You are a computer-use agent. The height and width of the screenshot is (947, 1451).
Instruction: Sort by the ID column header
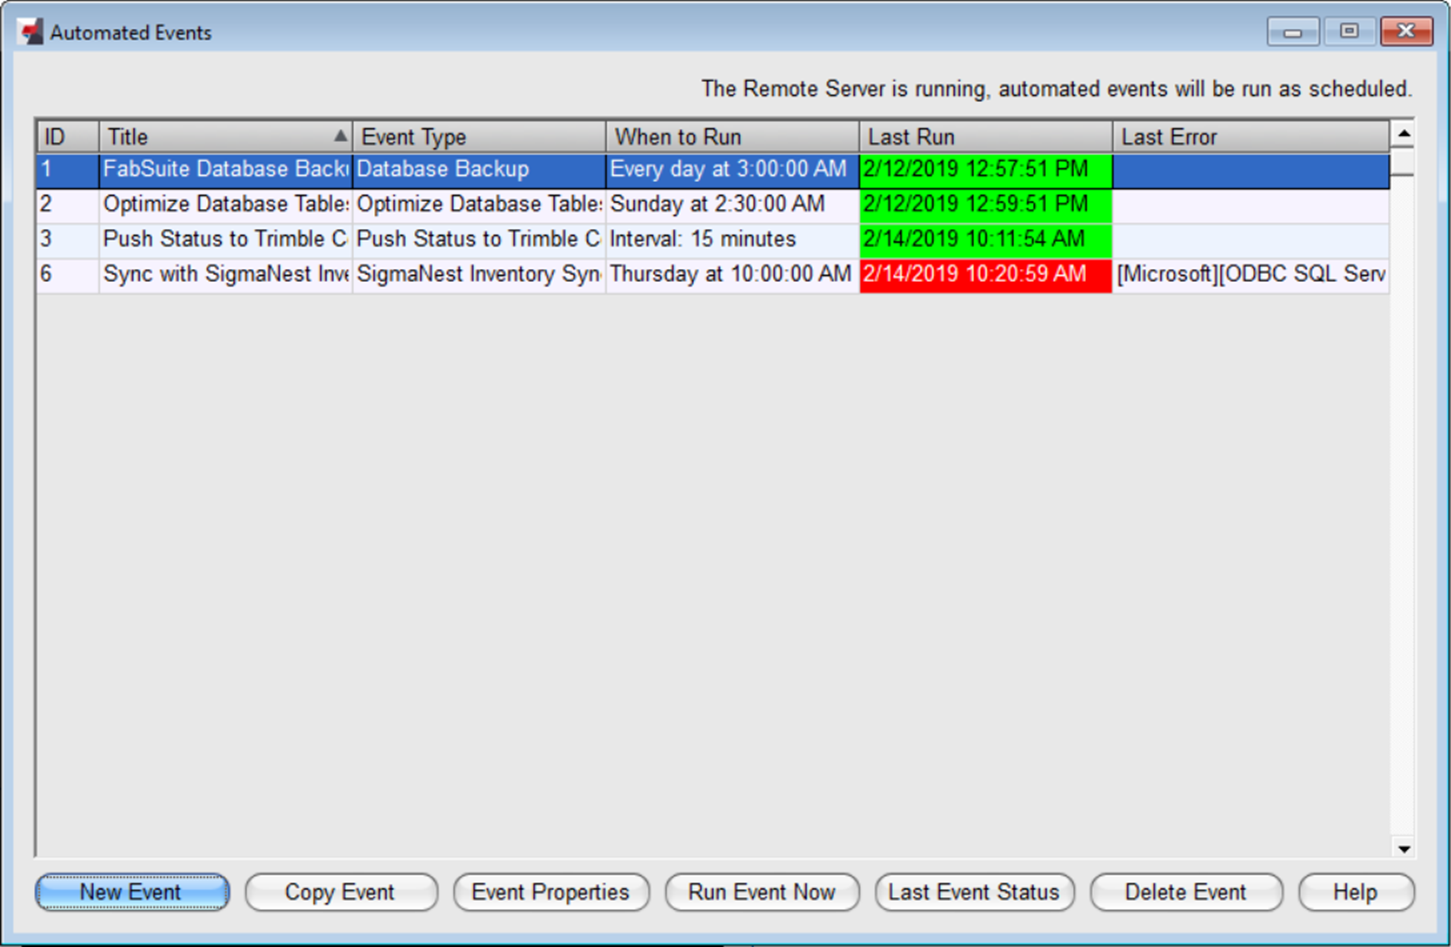[x=67, y=137]
